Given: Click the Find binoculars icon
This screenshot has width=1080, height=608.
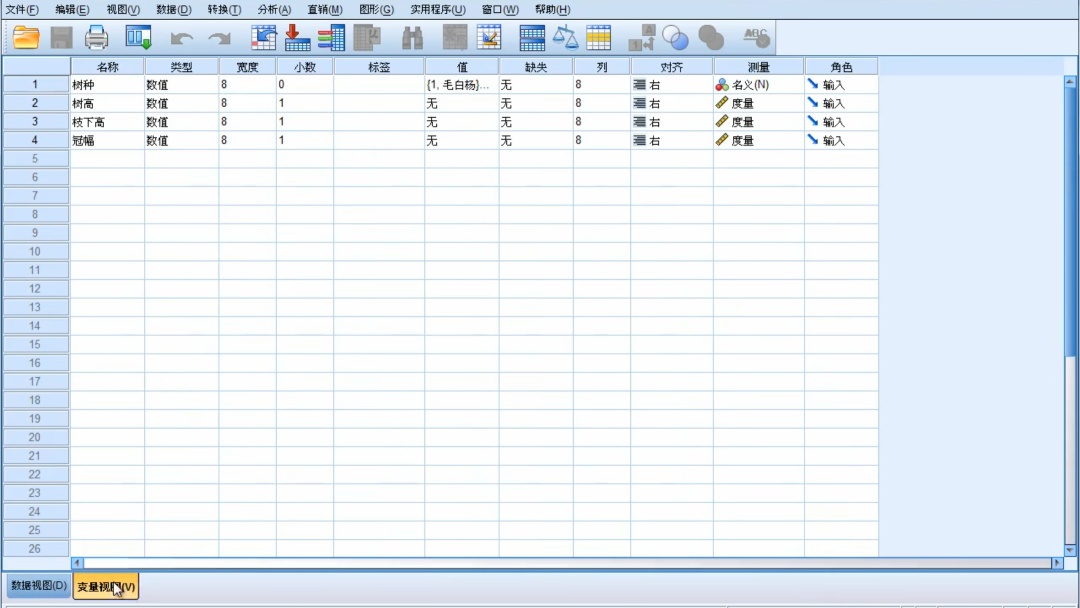Looking at the screenshot, I should pyautogui.click(x=412, y=38).
